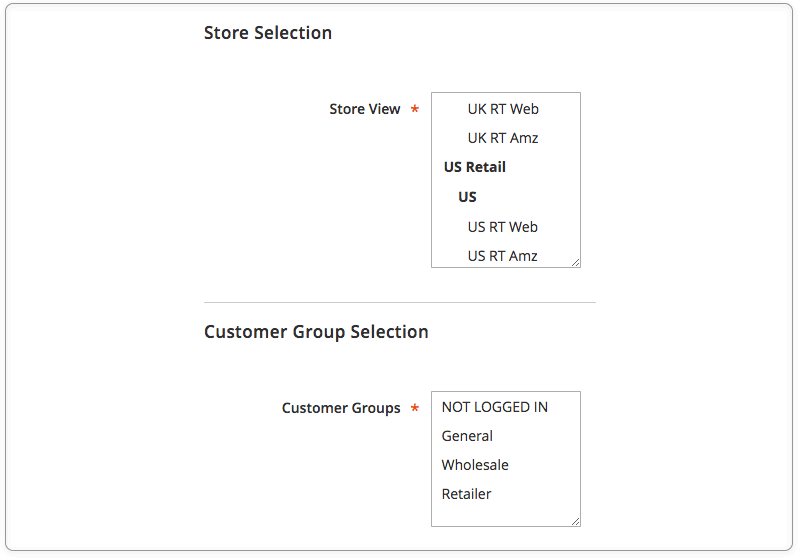
Task: Click the Customer Group Selection heading
Action: click(316, 332)
